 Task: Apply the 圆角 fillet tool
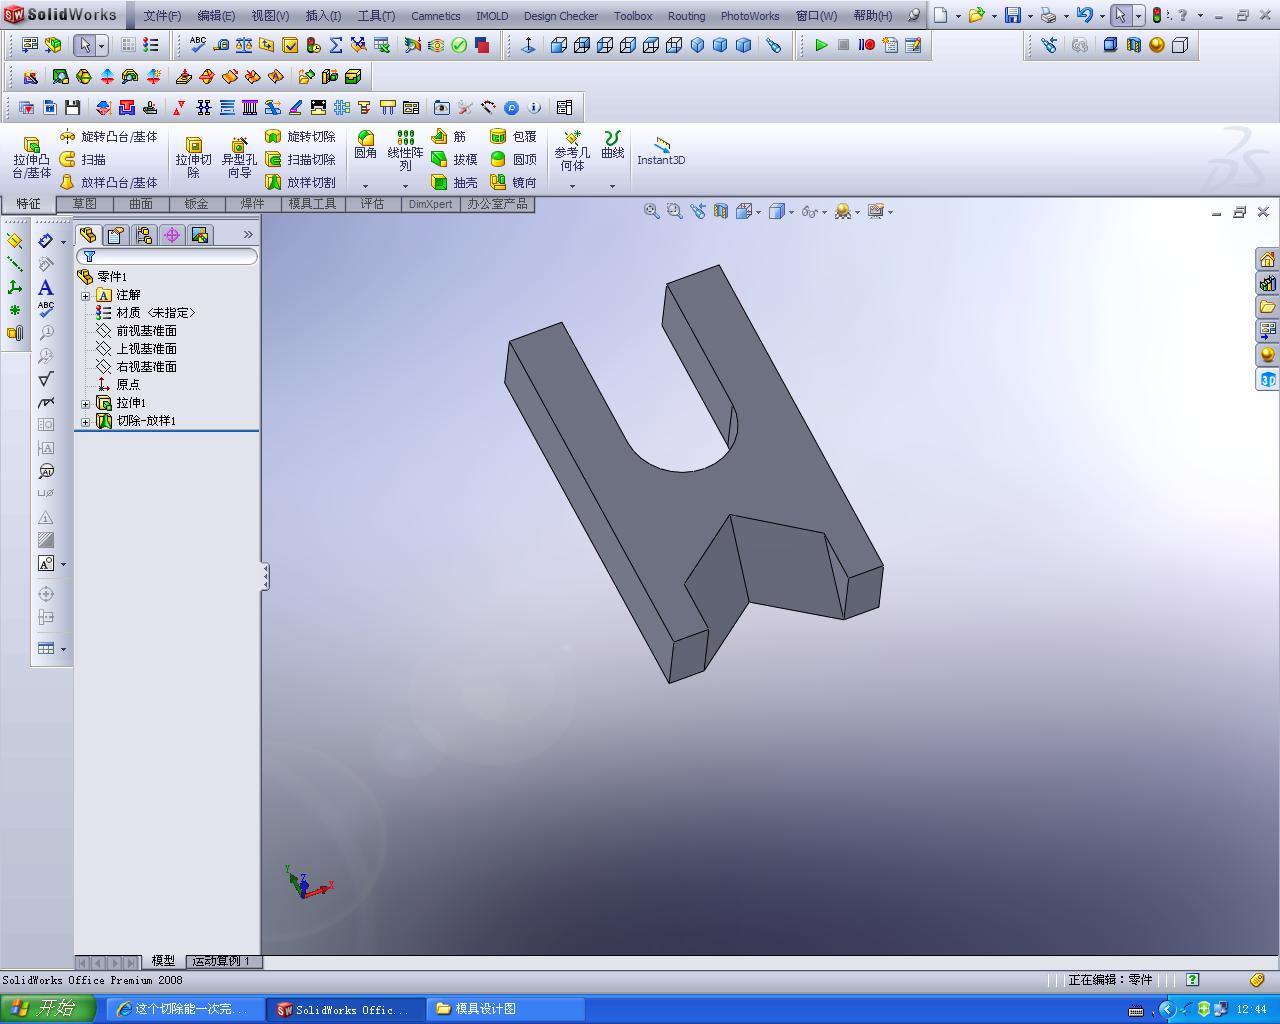[x=366, y=145]
